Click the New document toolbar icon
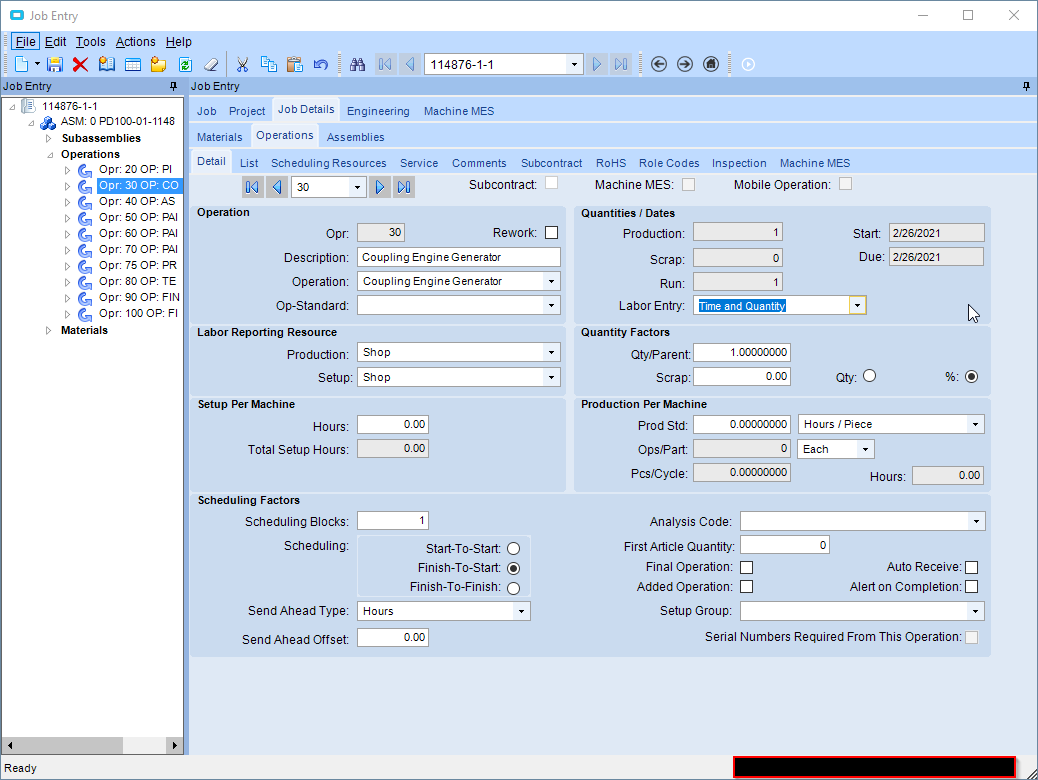This screenshot has width=1038, height=780. [x=22, y=64]
